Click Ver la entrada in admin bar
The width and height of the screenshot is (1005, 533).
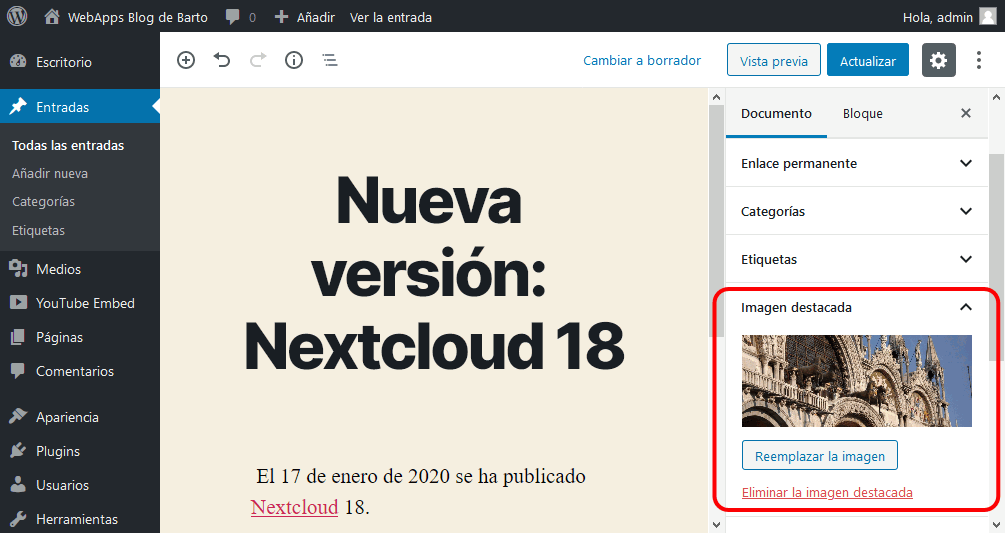point(391,17)
